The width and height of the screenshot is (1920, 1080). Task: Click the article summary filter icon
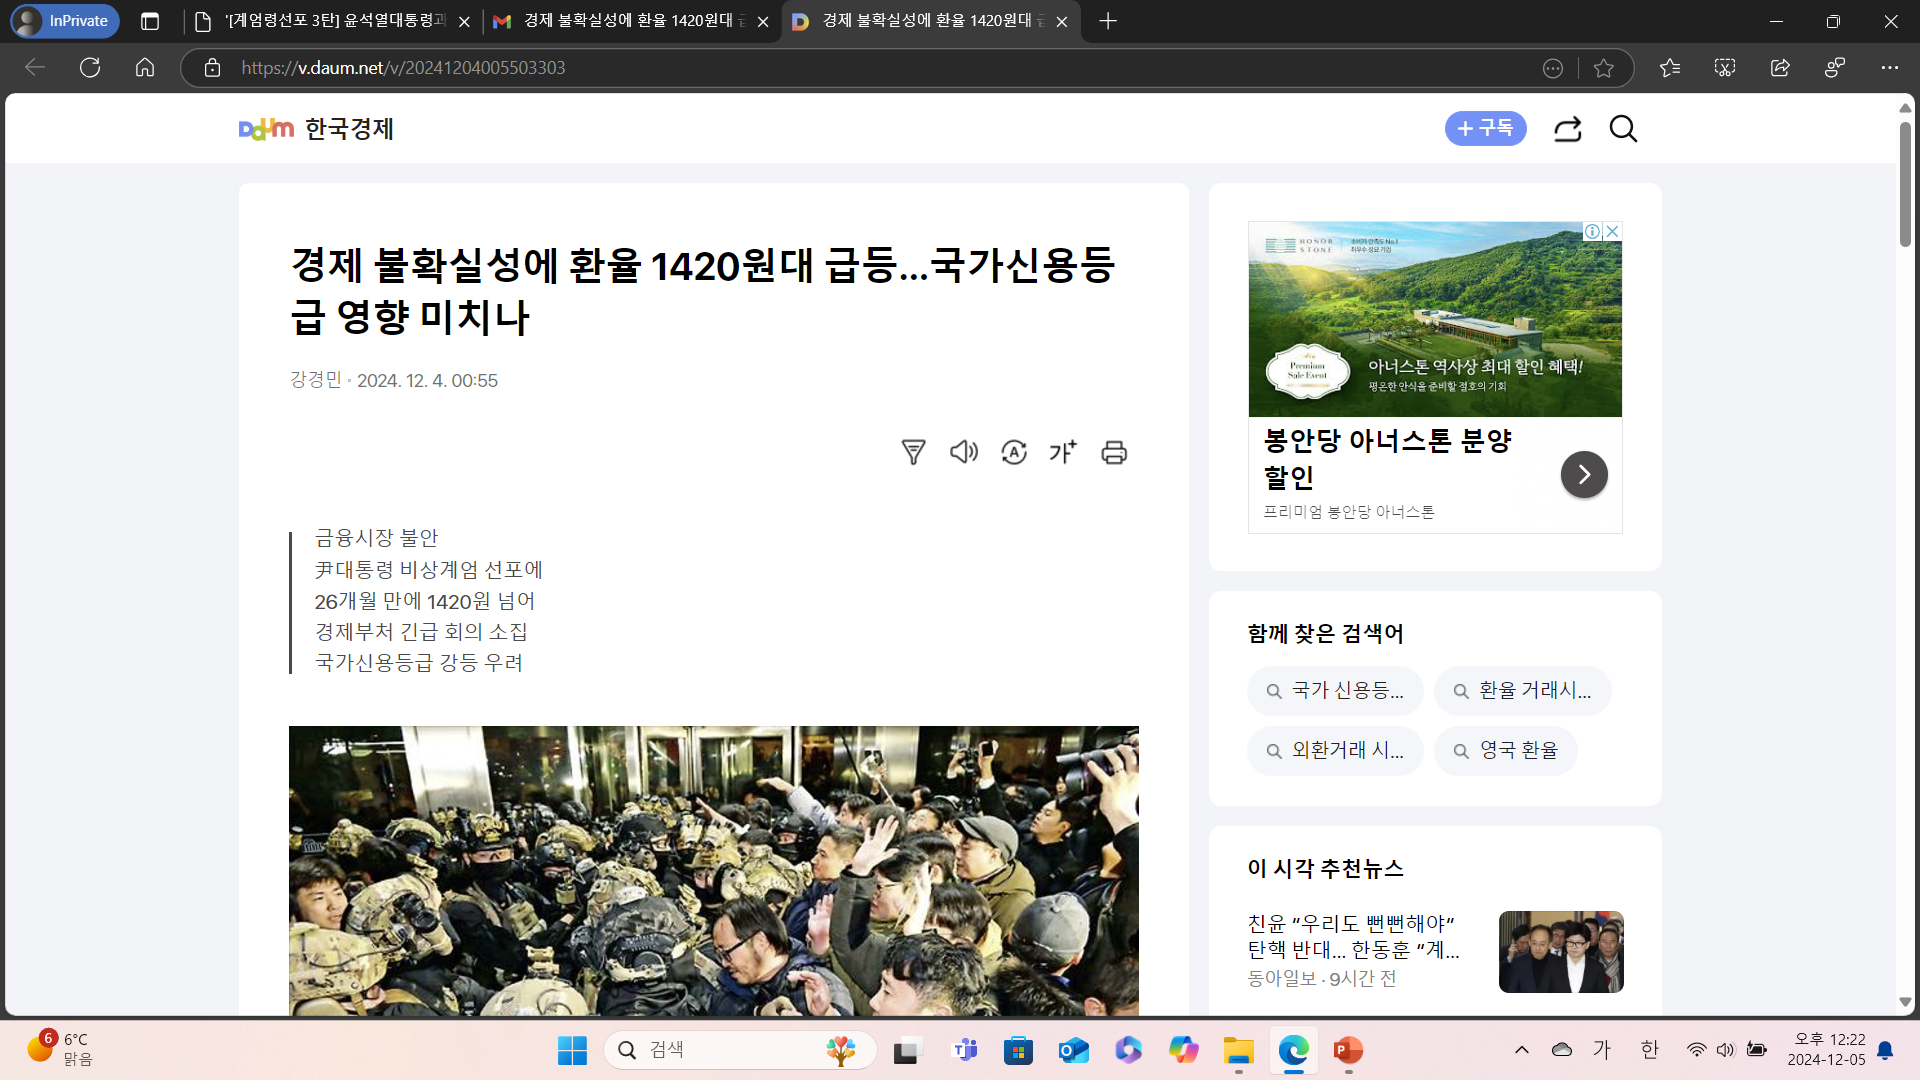point(913,452)
